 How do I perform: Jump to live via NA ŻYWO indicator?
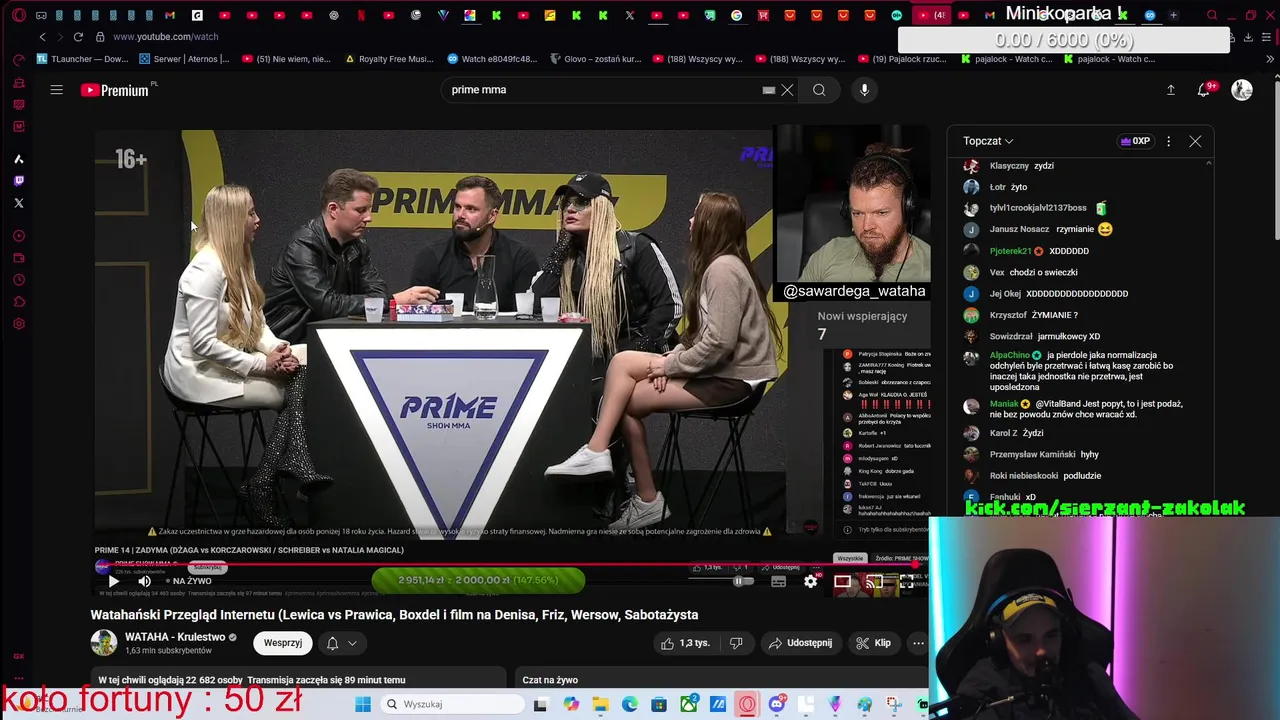tap(189, 581)
